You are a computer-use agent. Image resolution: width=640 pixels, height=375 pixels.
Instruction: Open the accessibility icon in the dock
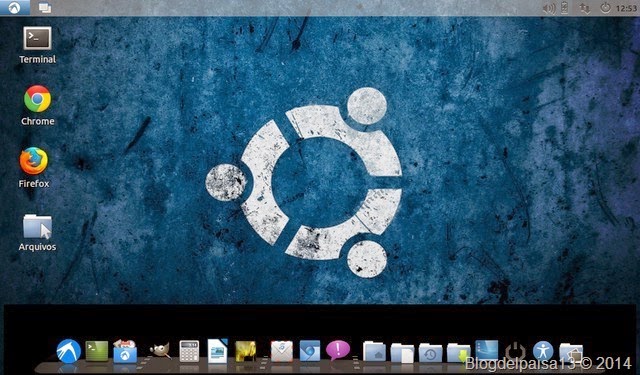click(543, 351)
